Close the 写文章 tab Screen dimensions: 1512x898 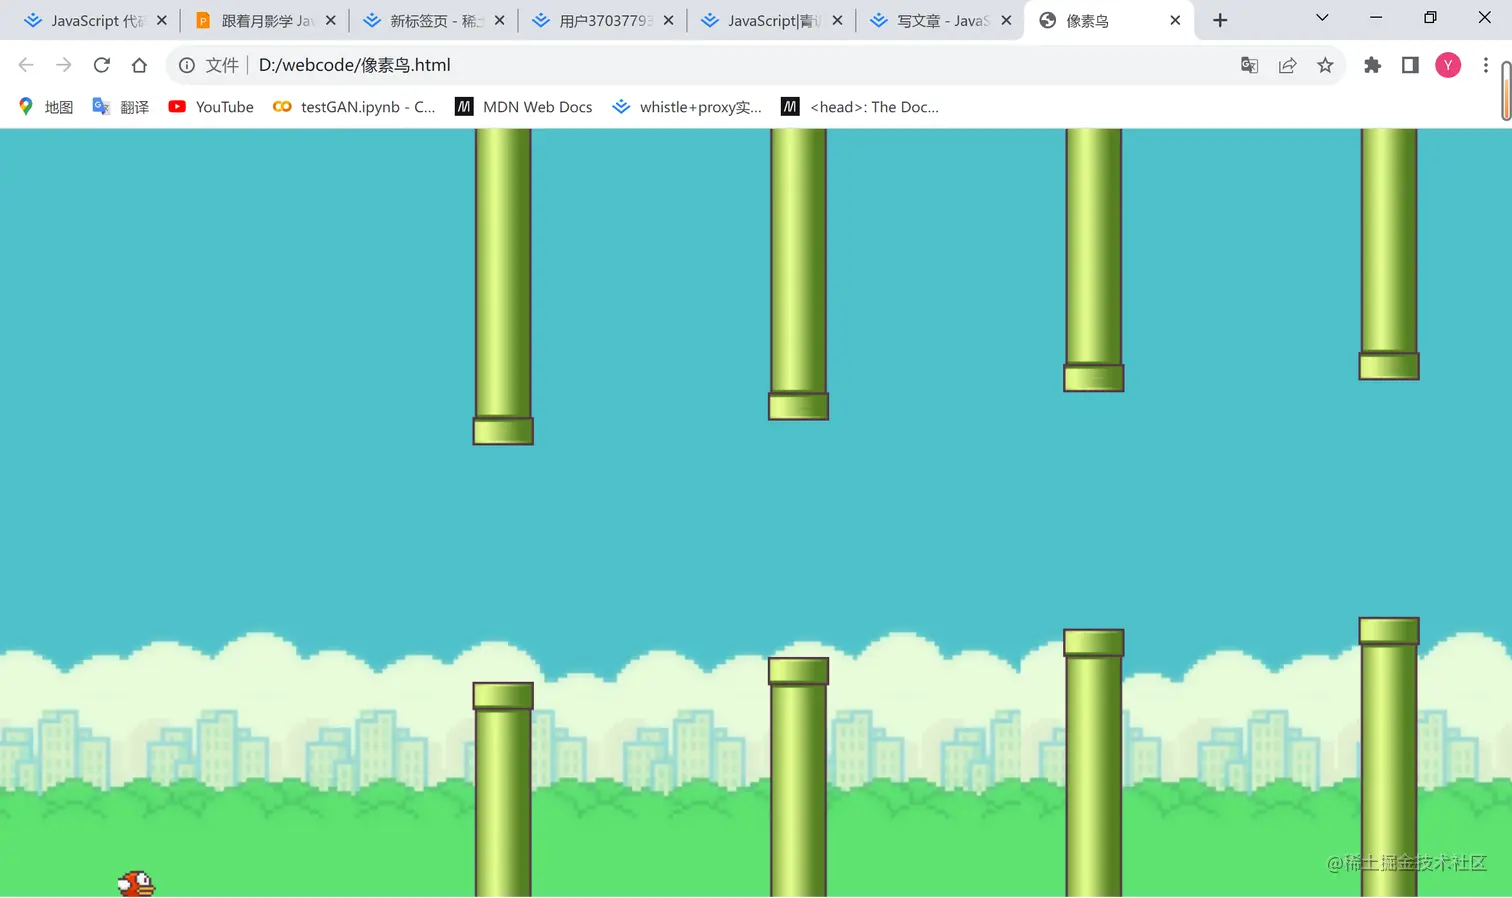point(1007,20)
